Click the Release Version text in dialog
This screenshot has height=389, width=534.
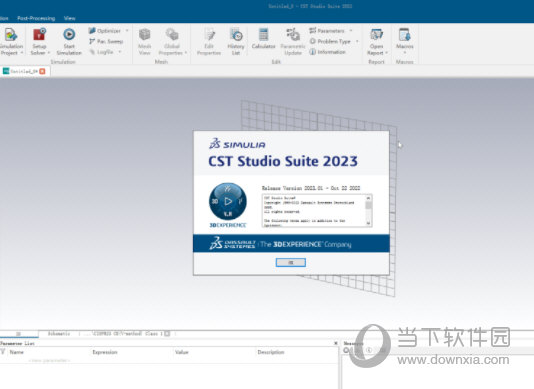click(x=311, y=188)
